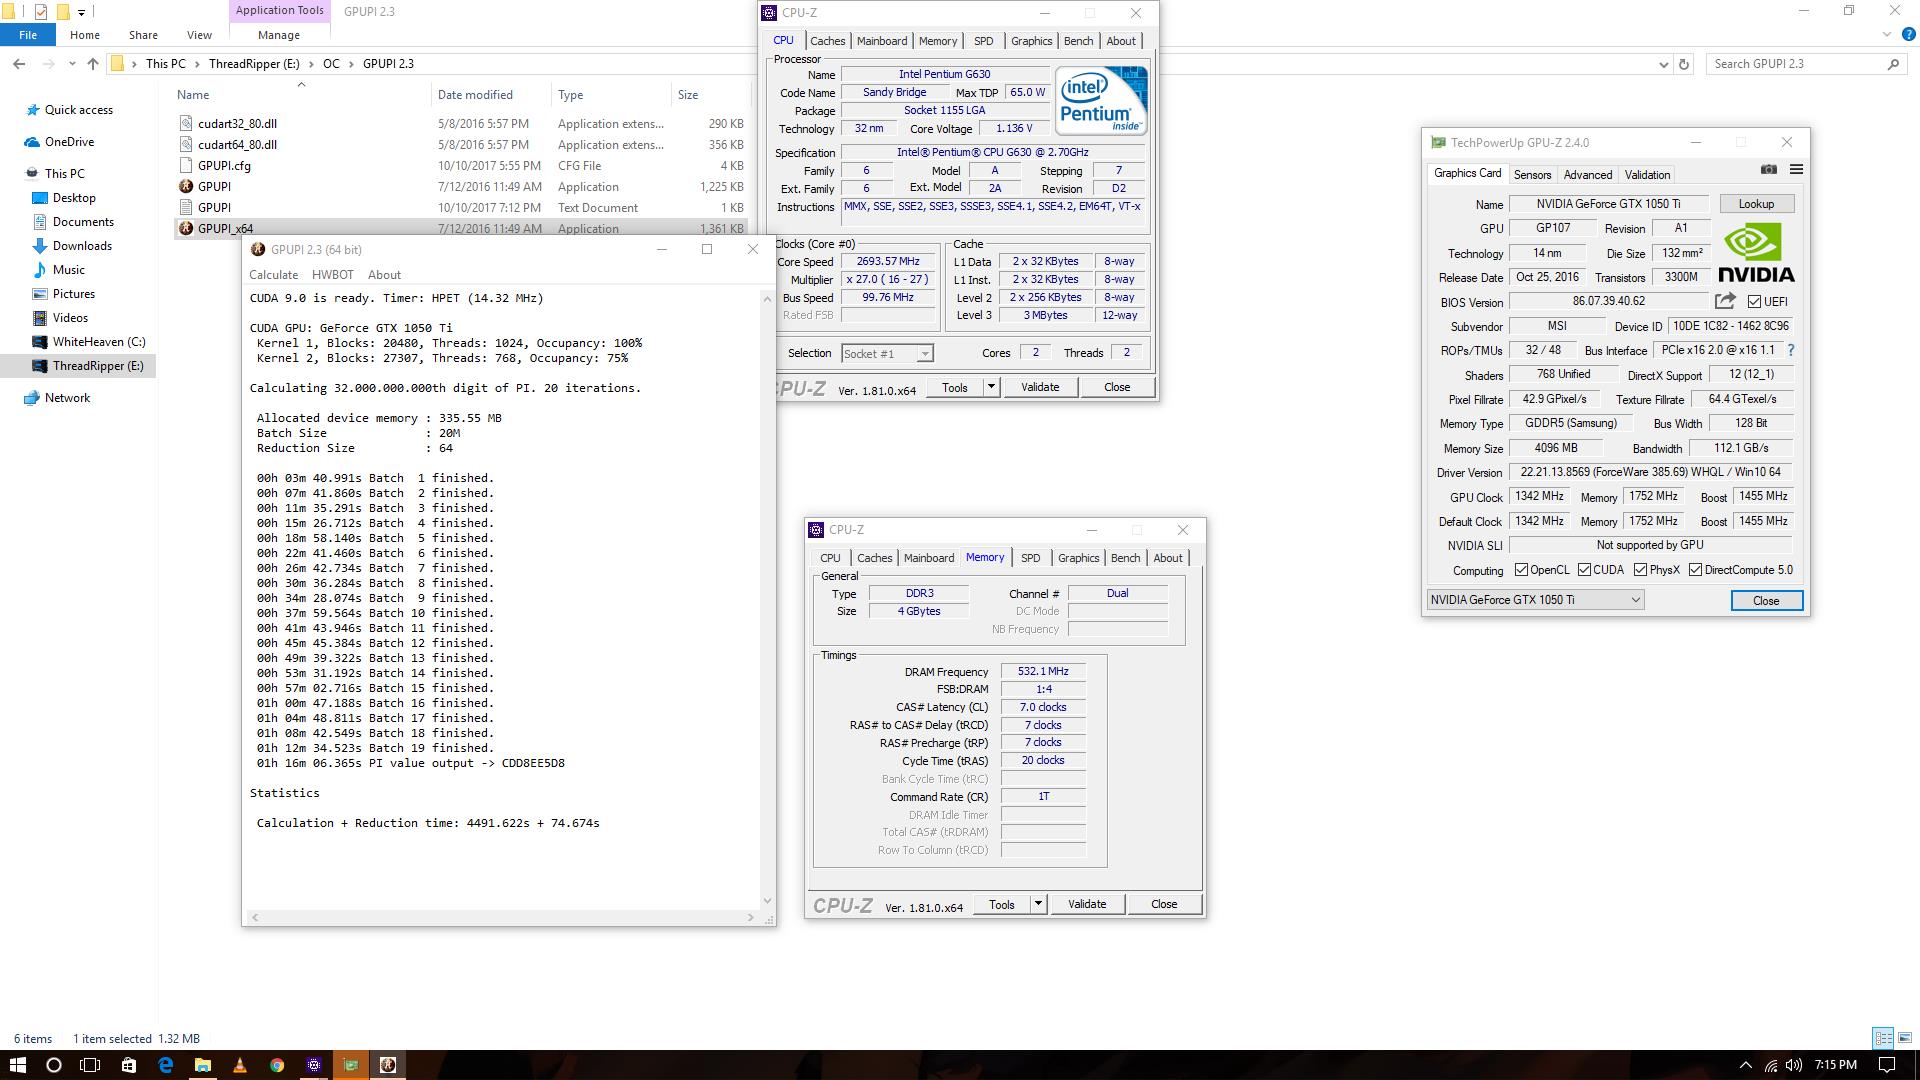1920x1080 pixels.
Task: Toggle the CUDA checkbox
Action: click(x=1584, y=570)
